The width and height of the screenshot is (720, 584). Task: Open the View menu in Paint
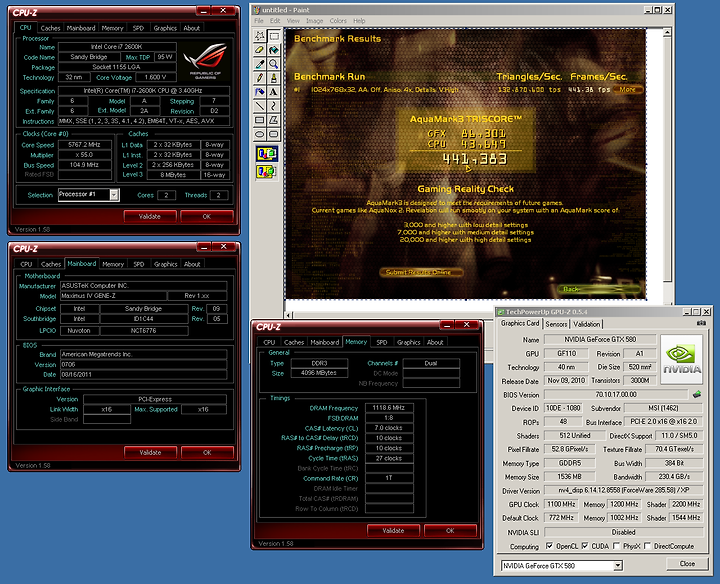coord(293,21)
